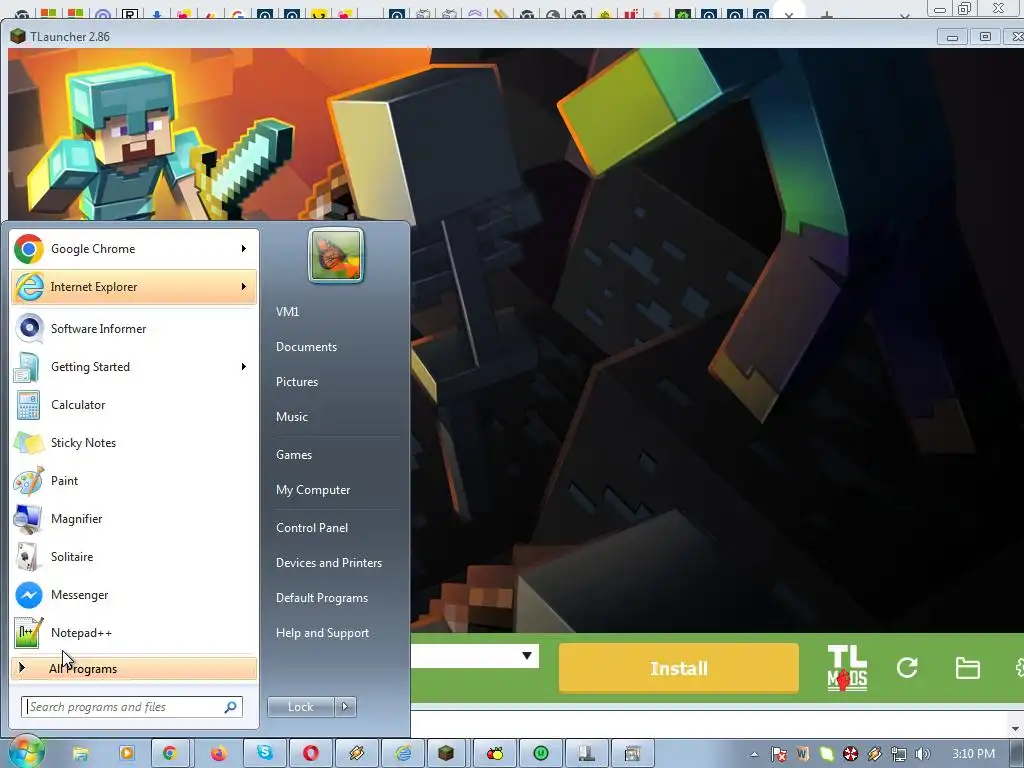Click the Notepad++ icon in Start menu
Screen dimensions: 1024x768
[x=29, y=633]
